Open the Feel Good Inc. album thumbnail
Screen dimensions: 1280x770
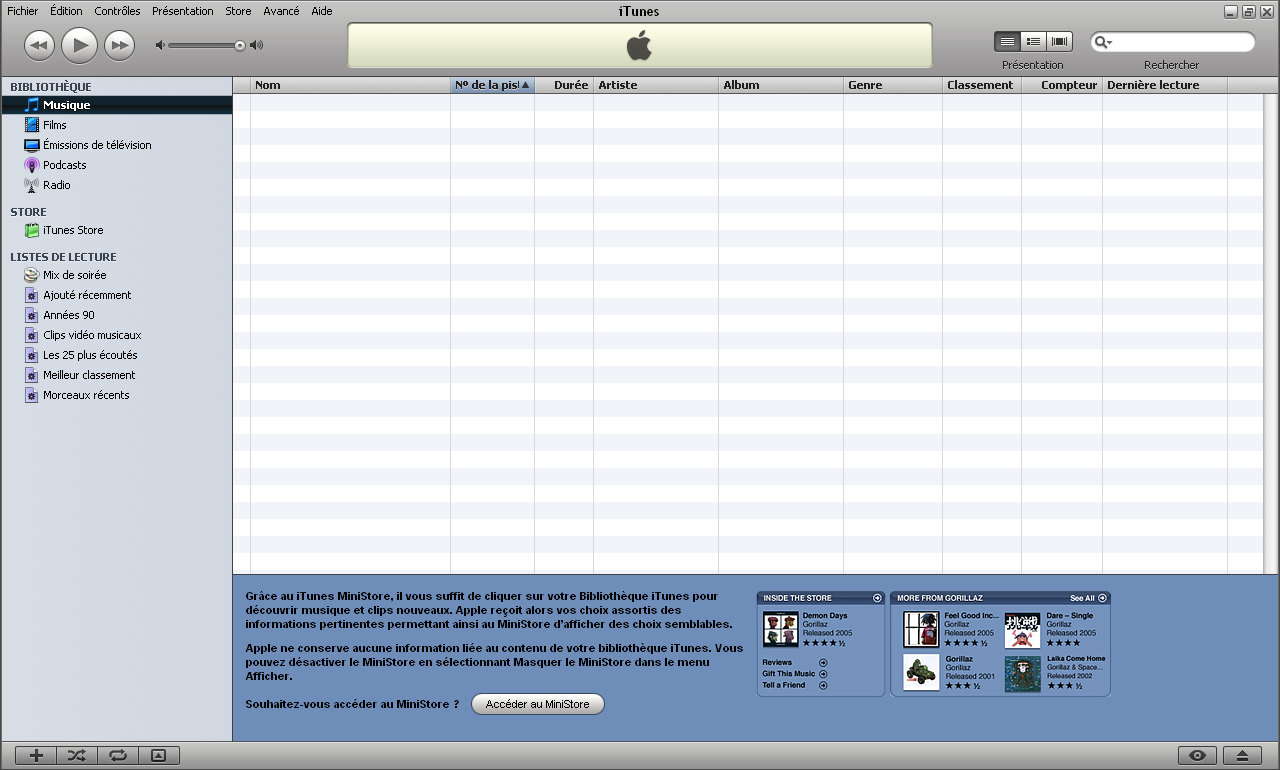coord(921,629)
